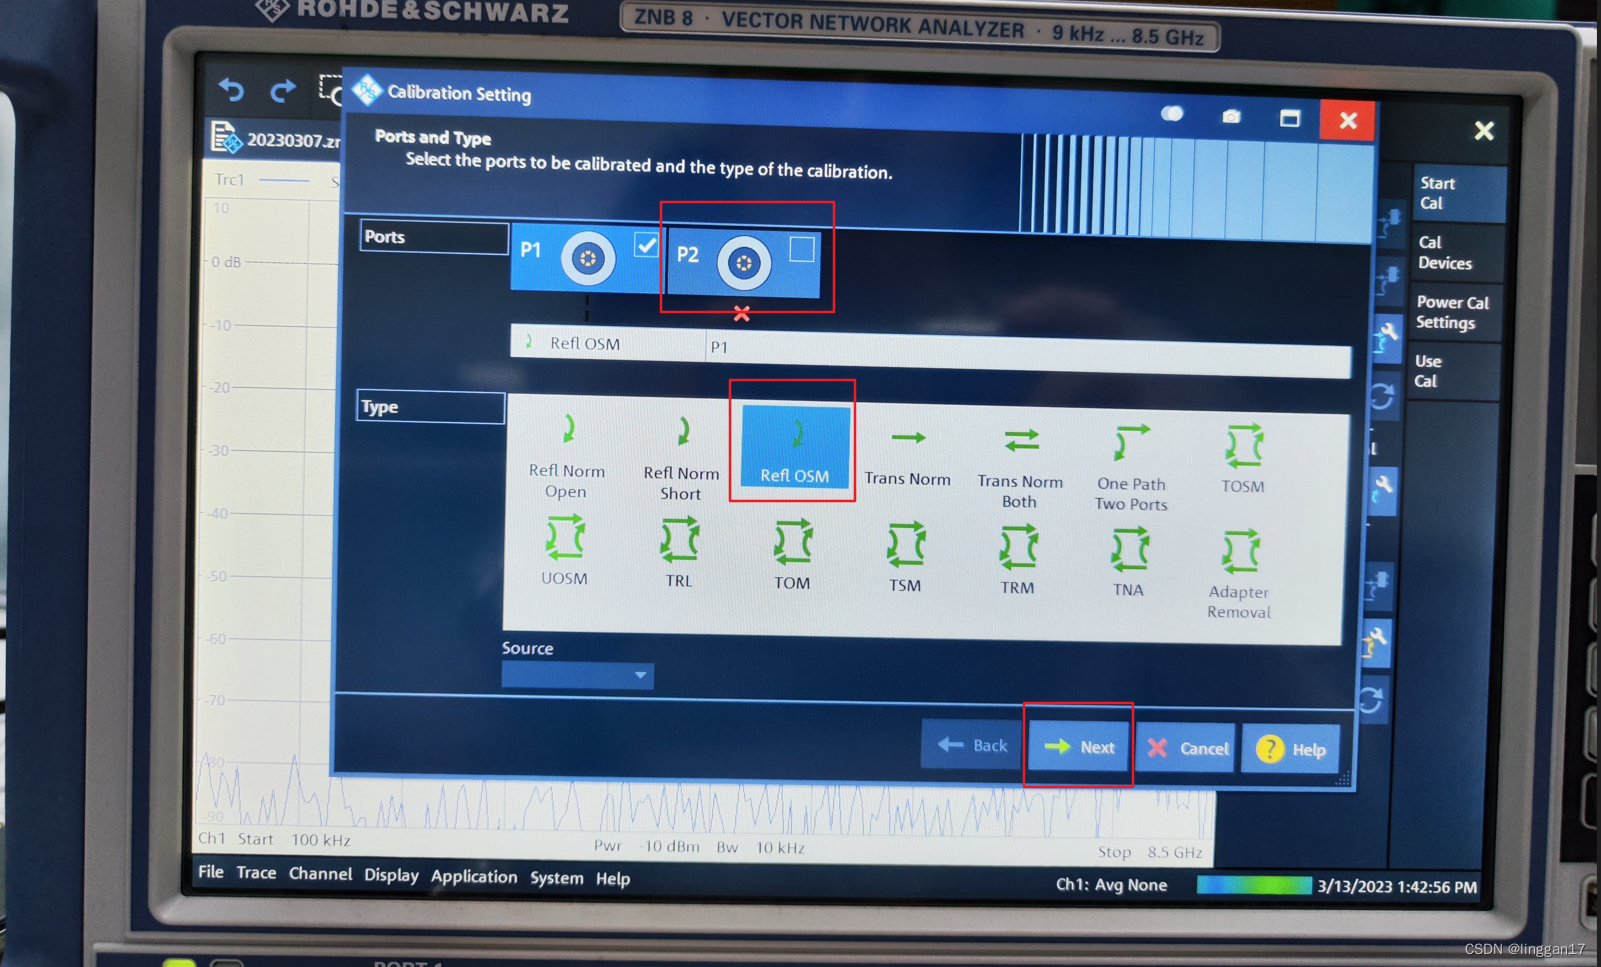Image resolution: width=1601 pixels, height=967 pixels.
Task: Choose the TRL calibration type
Action: point(679,552)
